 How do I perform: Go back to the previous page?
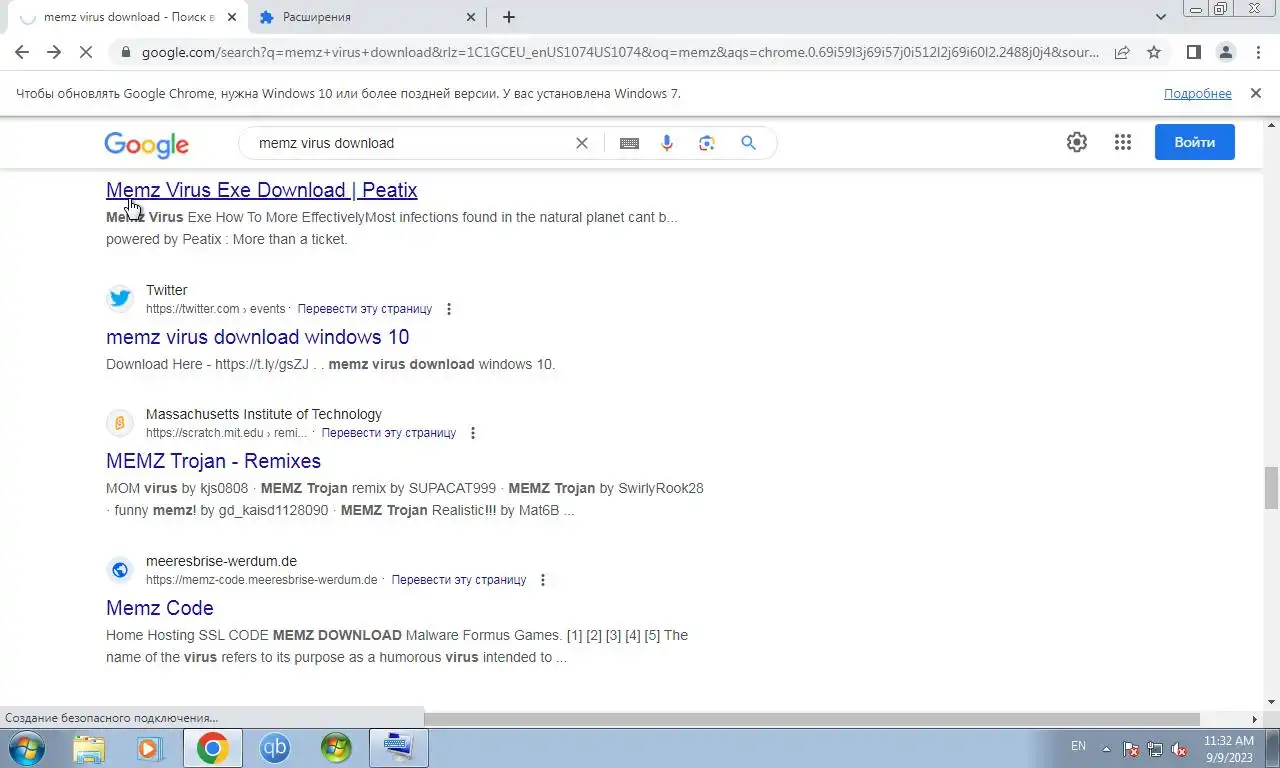22,52
